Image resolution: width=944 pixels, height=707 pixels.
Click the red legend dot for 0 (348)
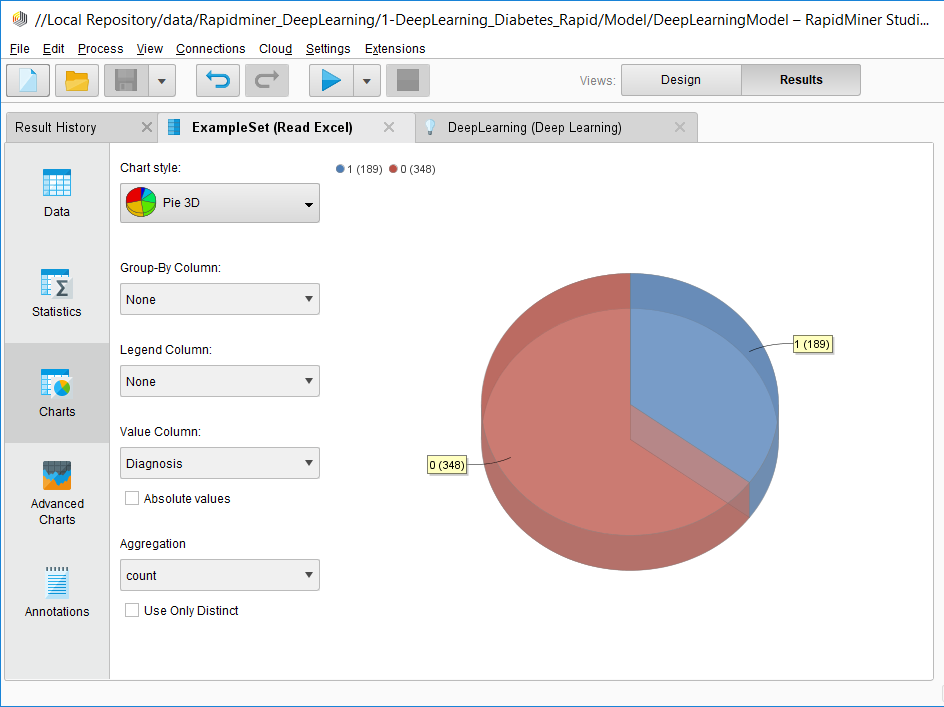tap(393, 169)
